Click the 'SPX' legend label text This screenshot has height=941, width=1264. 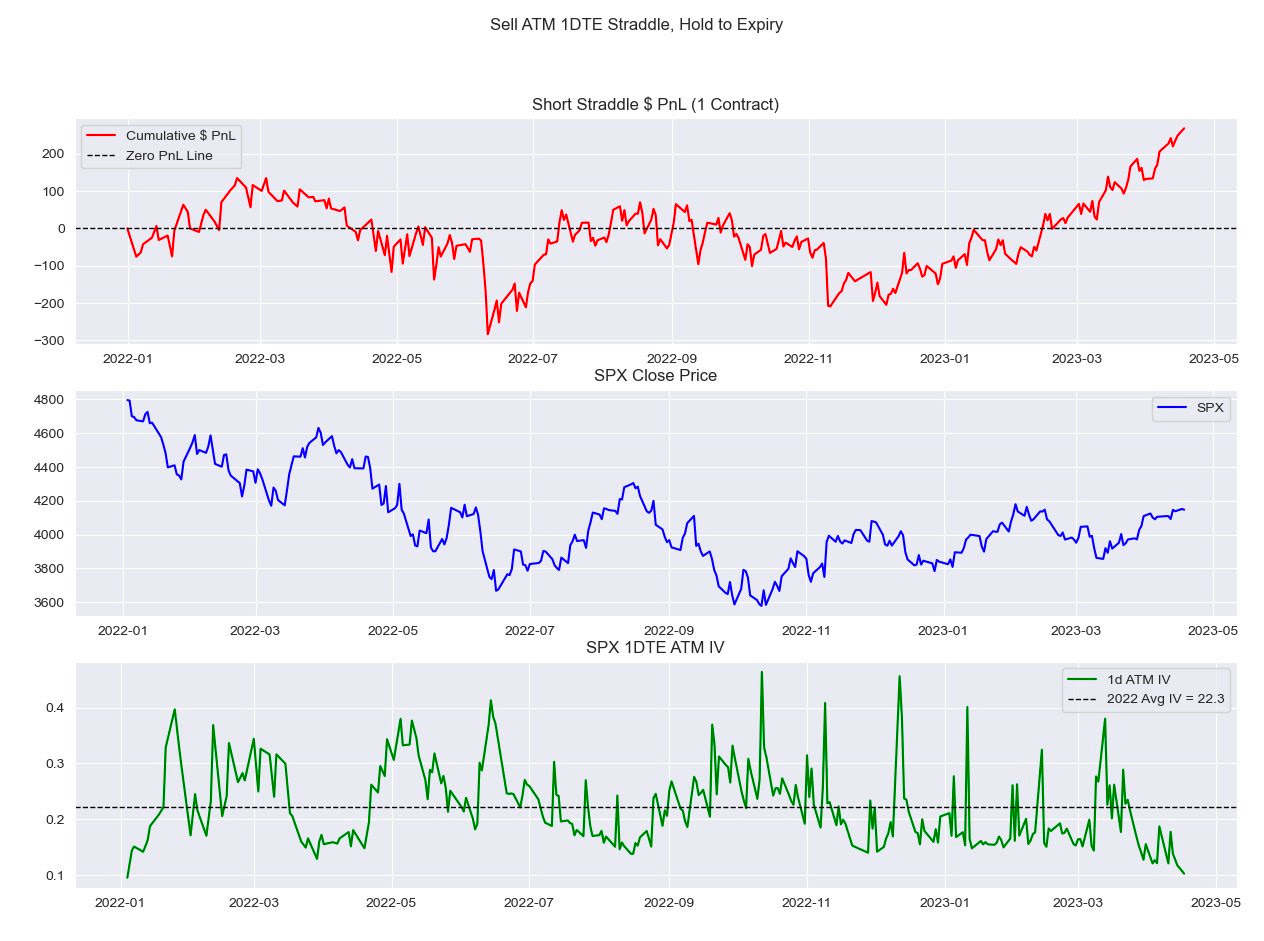[1209, 407]
